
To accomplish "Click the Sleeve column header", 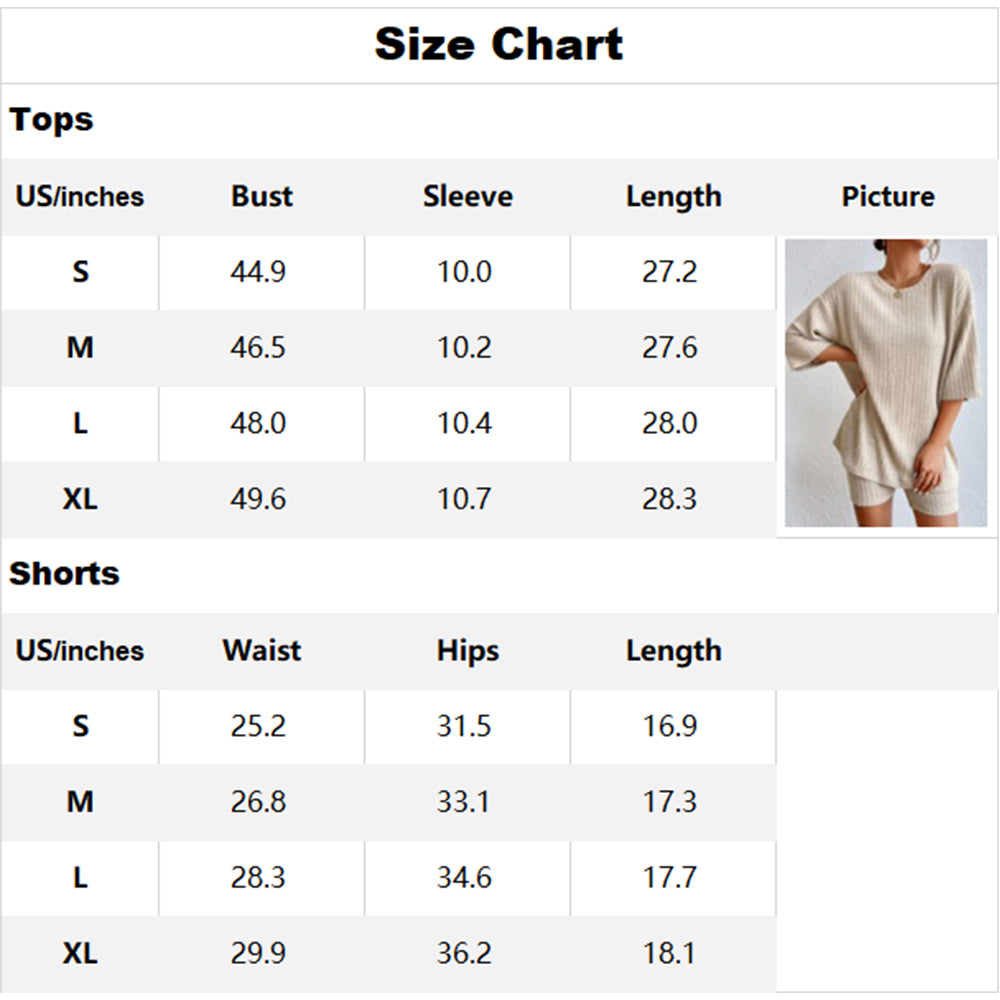I will pos(467,196).
